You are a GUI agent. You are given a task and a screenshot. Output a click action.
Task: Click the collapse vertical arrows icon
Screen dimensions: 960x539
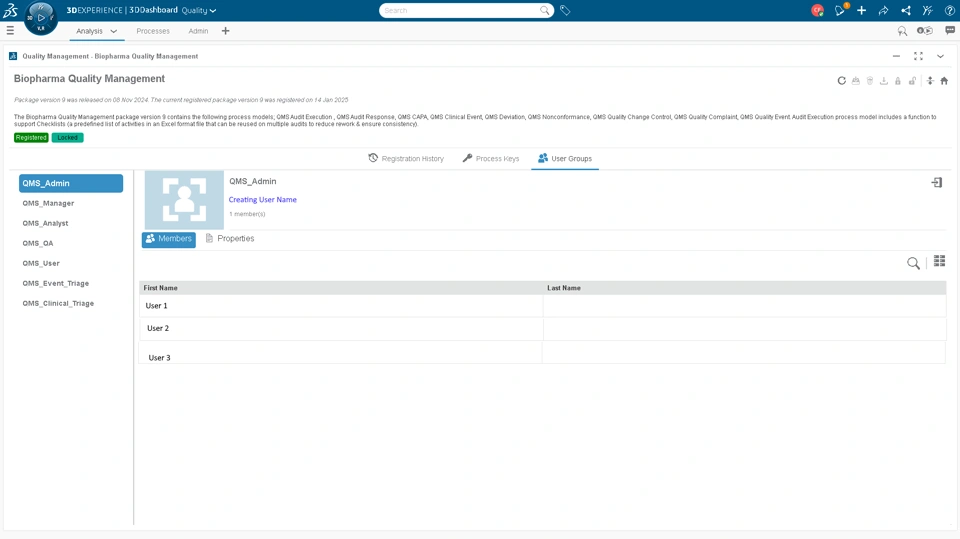[x=930, y=81]
